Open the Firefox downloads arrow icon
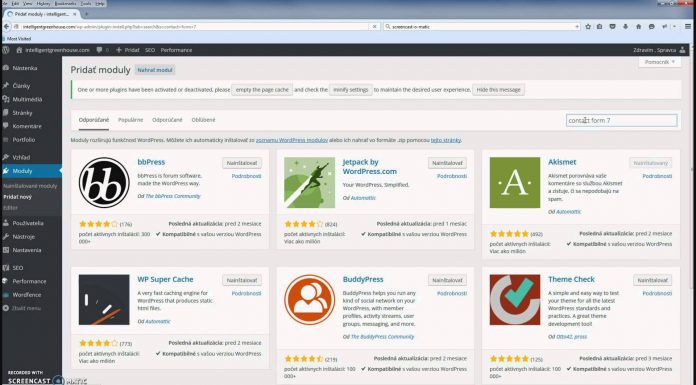 tap(625, 27)
